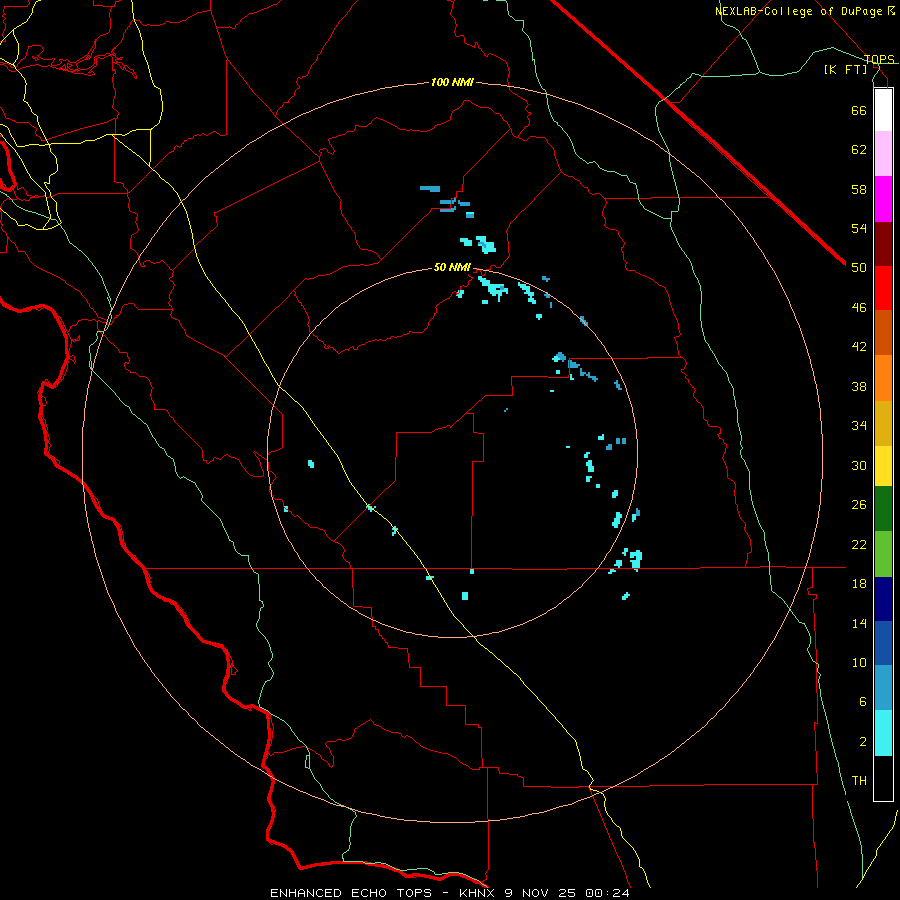The image size is (900, 900).
Task: Click the 50 value on the legend
Action: tap(859, 268)
